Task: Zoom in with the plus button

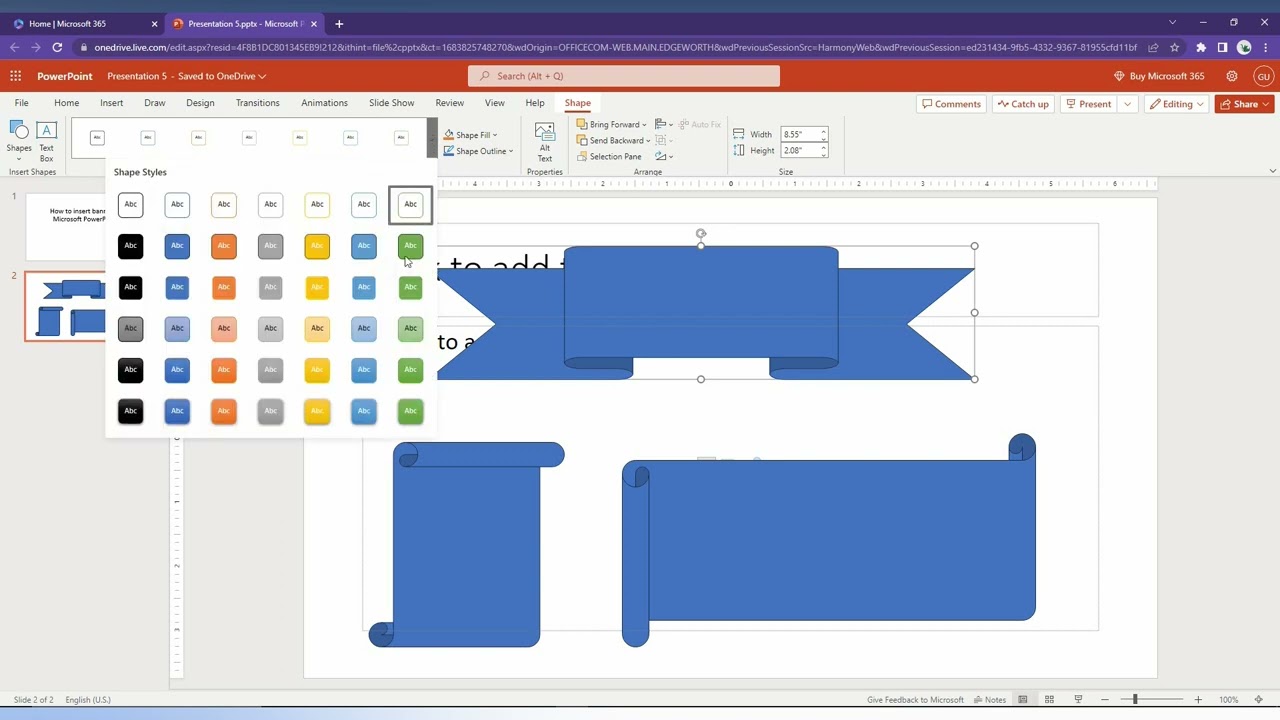Action: [1198, 700]
